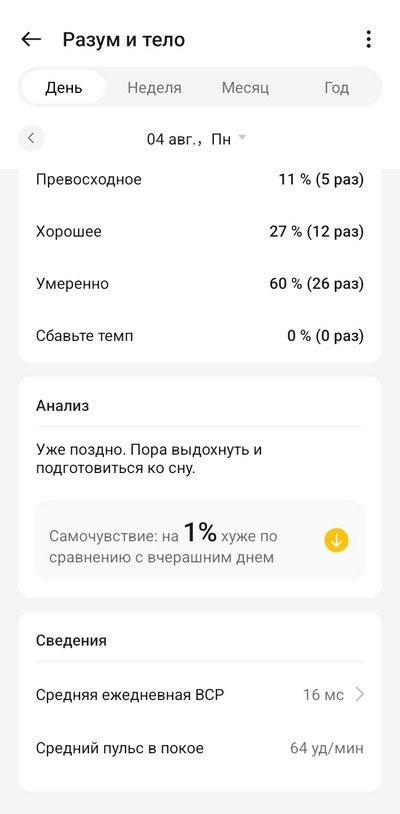Tap the Разум и тело page title

[124, 39]
